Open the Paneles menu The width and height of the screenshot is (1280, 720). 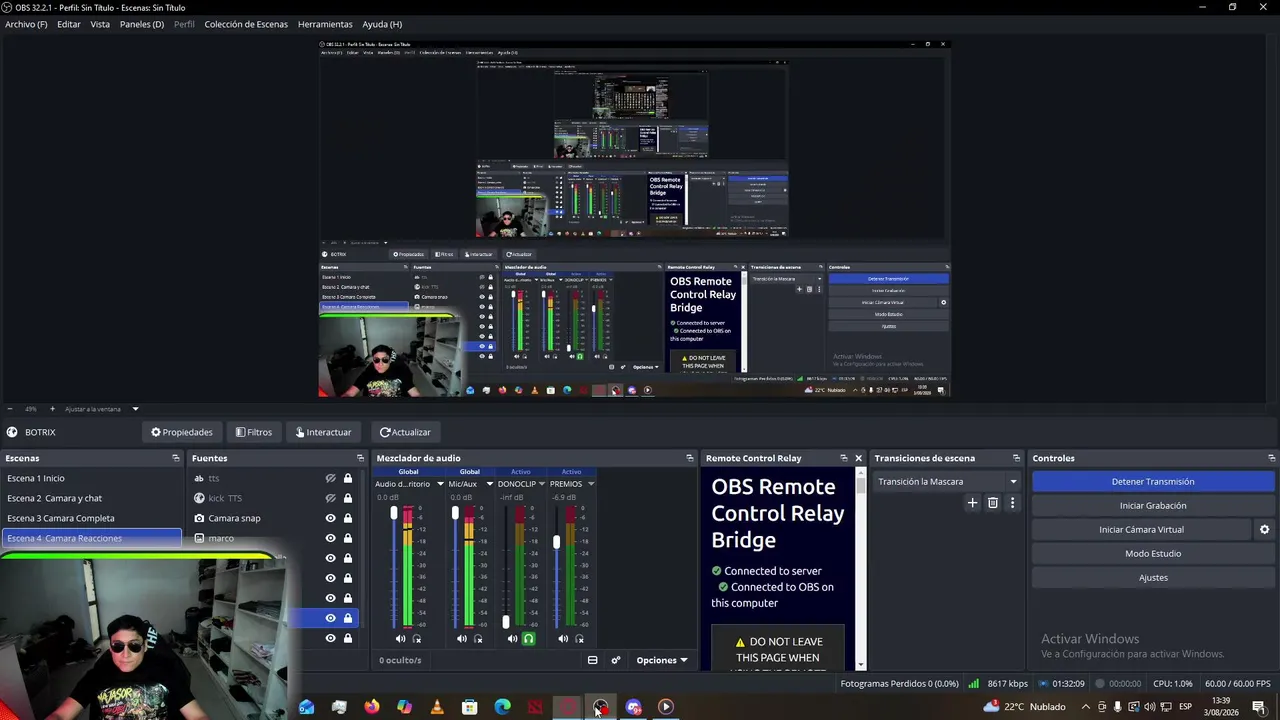click(x=142, y=24)
